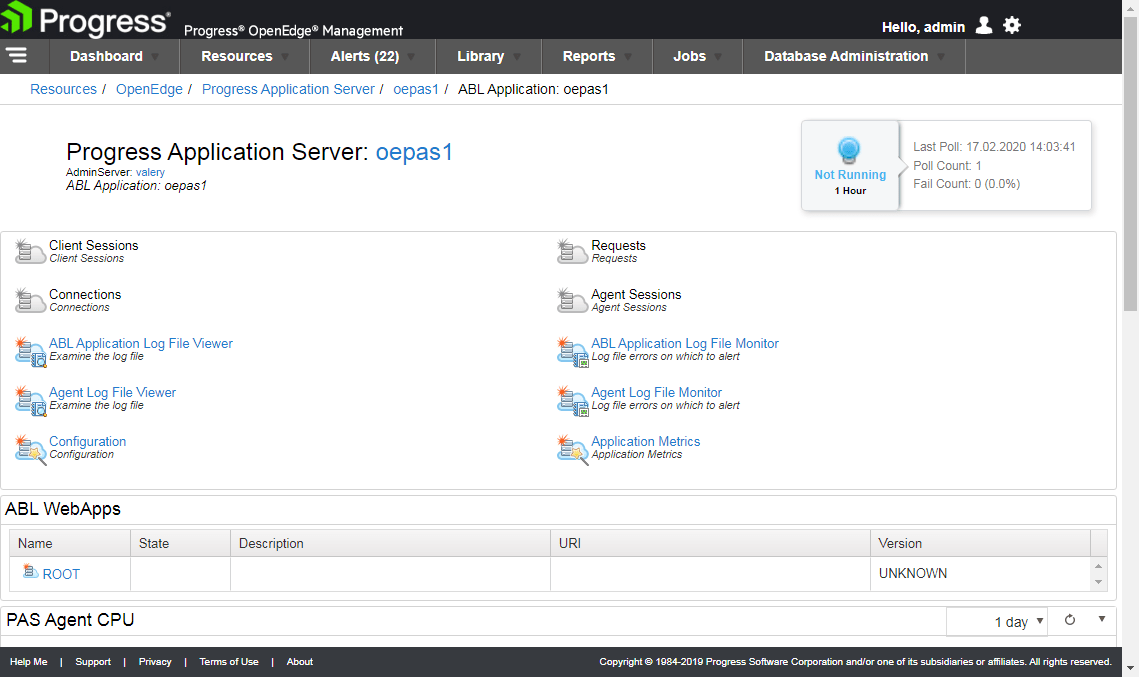This screenshot has width=1139, height=677.
Task: Open the Configuration link
Action: pos(87,441)
